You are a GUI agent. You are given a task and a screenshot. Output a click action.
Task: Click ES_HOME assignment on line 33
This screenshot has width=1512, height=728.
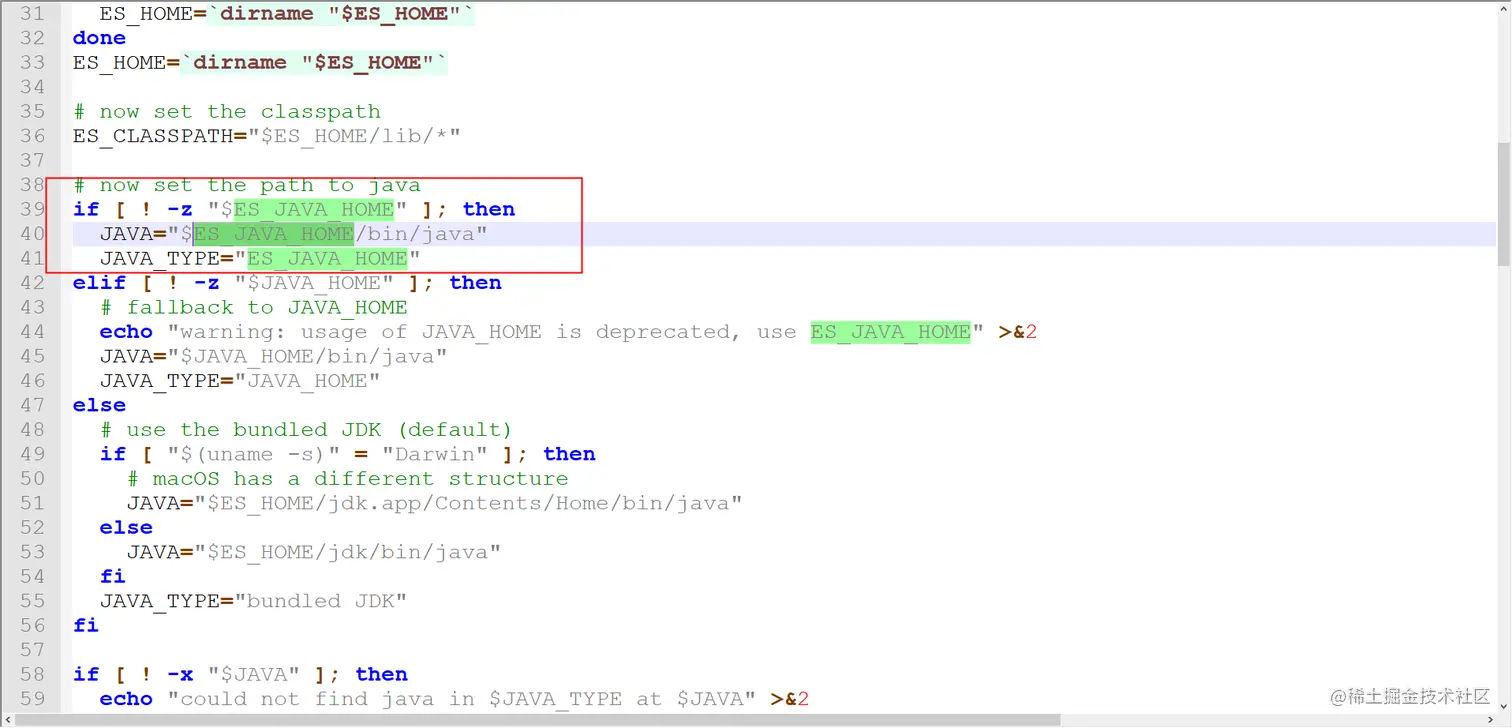[x=260, y=62]
